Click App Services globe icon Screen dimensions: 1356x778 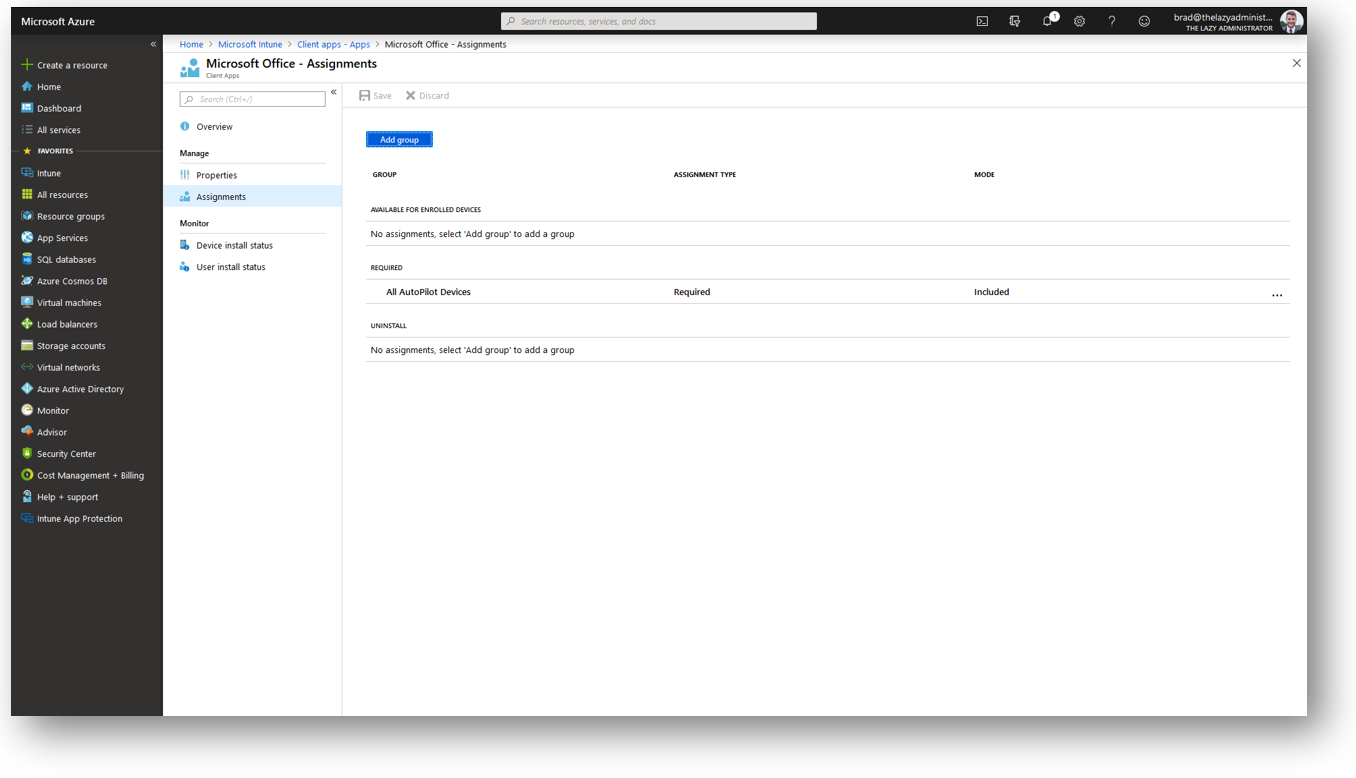click(x=27, y=238)
